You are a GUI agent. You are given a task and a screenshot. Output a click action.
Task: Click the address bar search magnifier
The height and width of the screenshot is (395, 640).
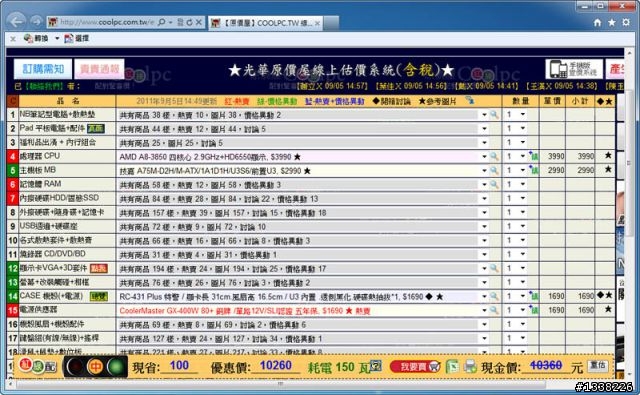[x=162, y=22]
